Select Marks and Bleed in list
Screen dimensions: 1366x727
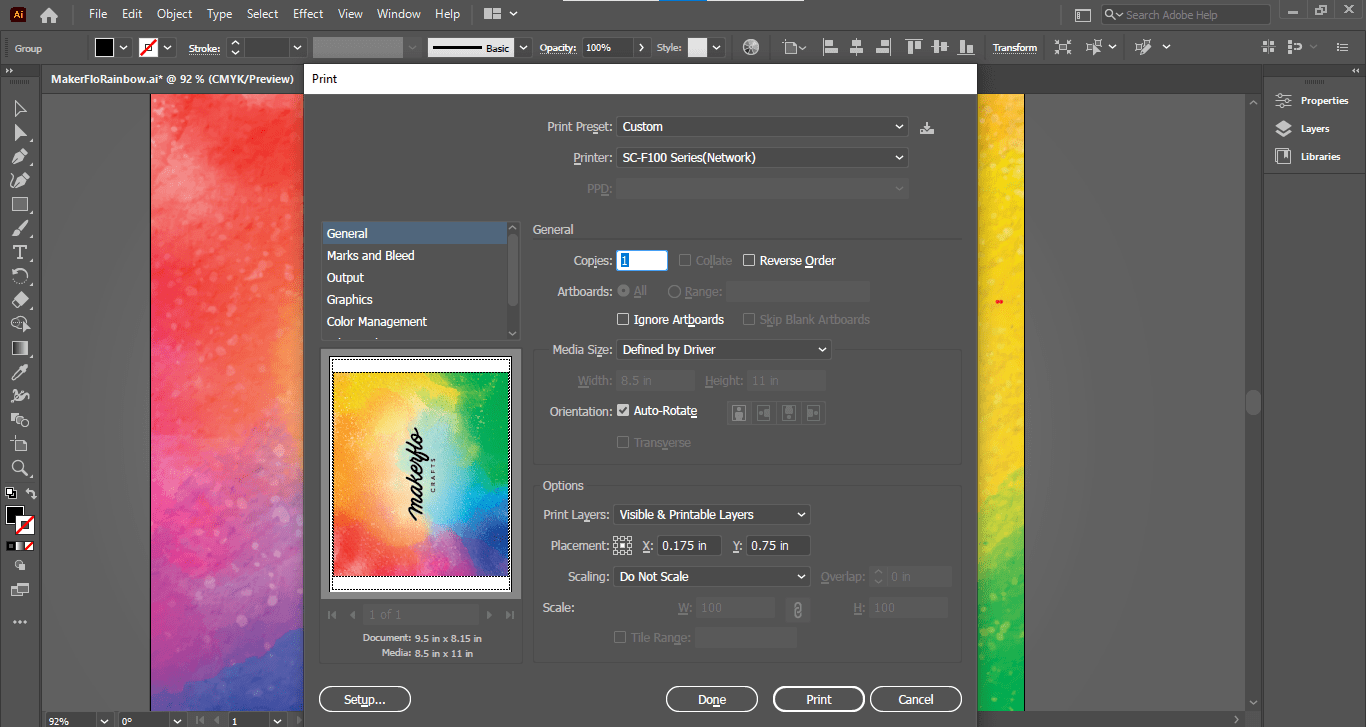click(x=371, y=256)
